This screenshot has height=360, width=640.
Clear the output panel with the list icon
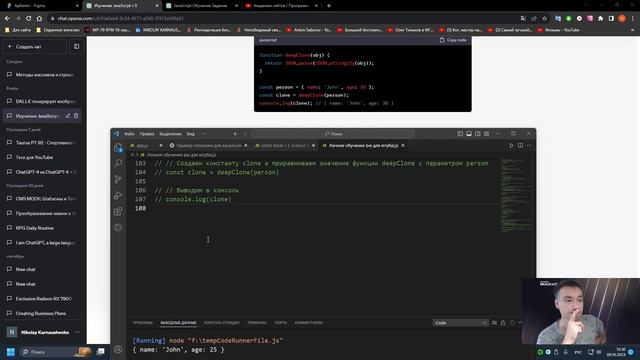(494, 323)
